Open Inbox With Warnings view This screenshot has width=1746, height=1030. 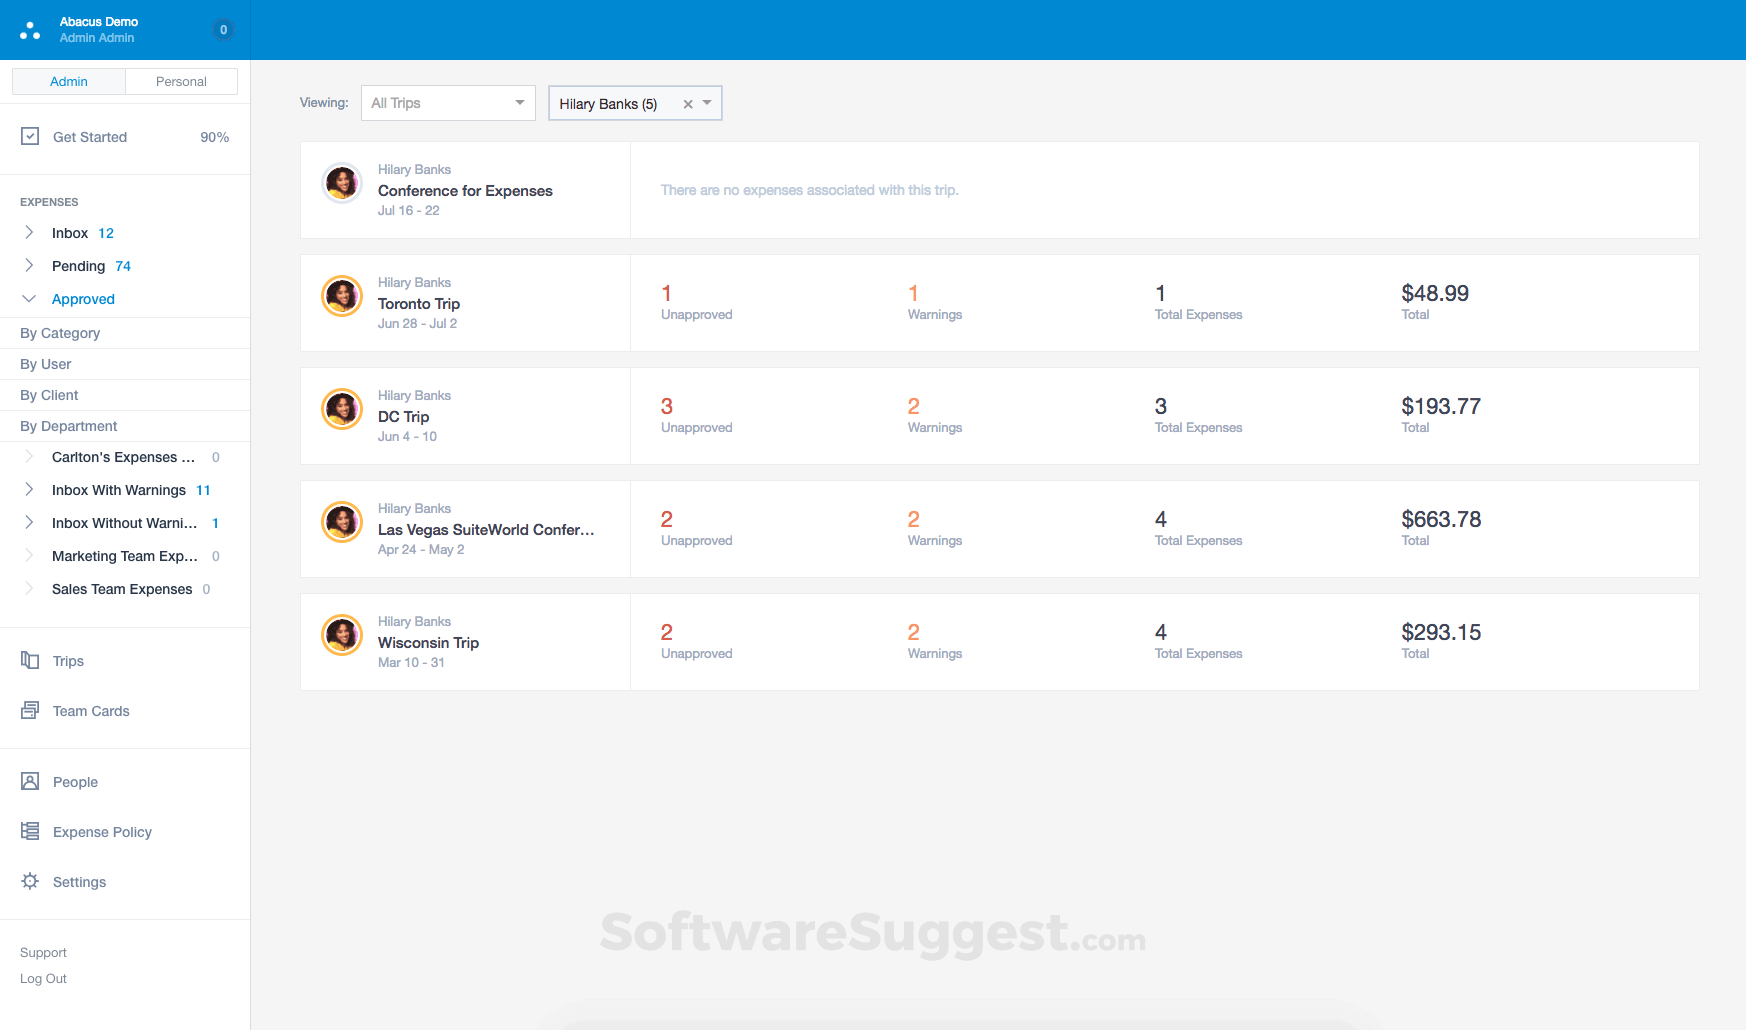[x=119, y=490]
